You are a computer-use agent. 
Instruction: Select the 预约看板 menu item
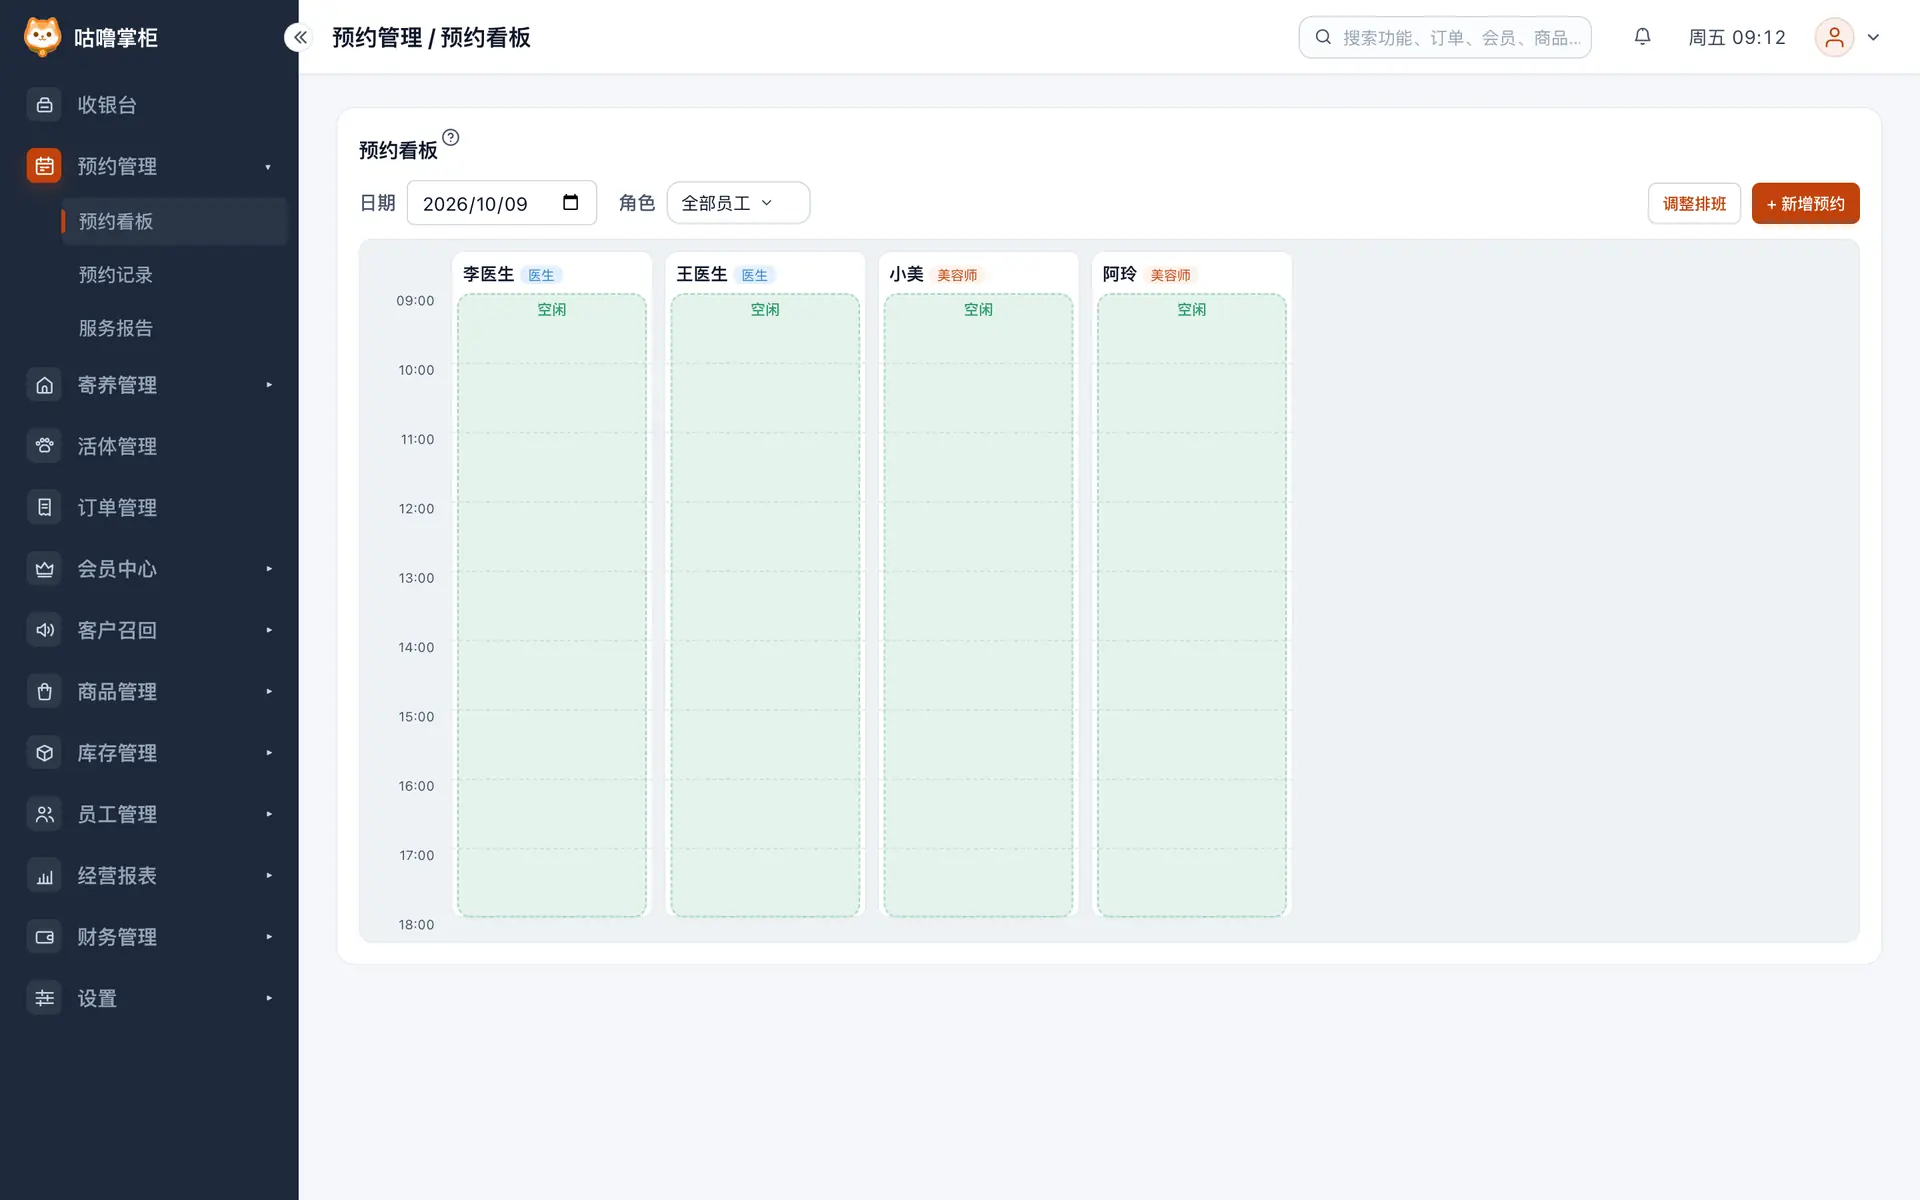(174, 221)
